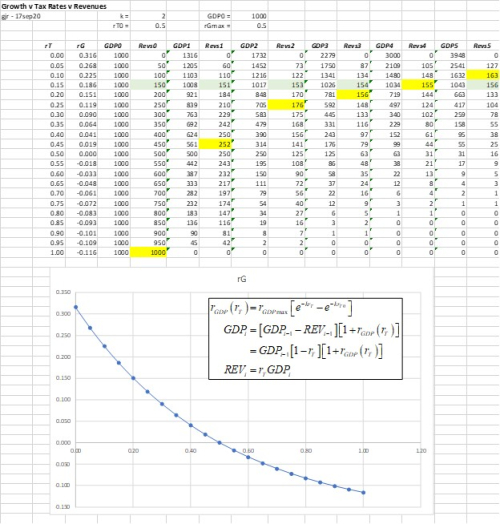Viewport: 500px width, 524px height.
Task: Select the x-axis label 0.40
Action: tap(191, 451)
